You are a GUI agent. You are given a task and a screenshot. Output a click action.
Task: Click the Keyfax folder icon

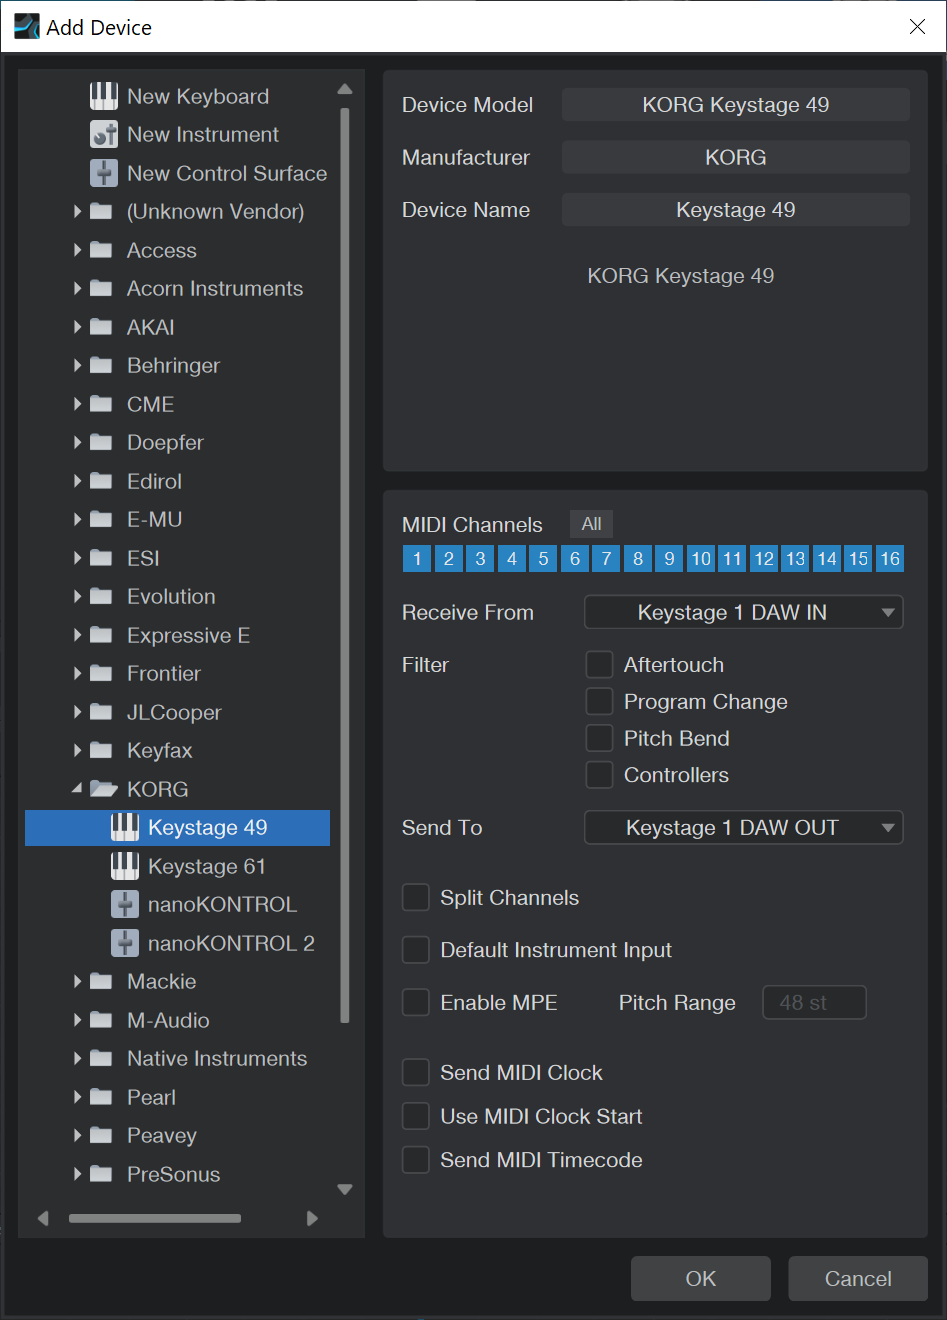tap(101, 750)
